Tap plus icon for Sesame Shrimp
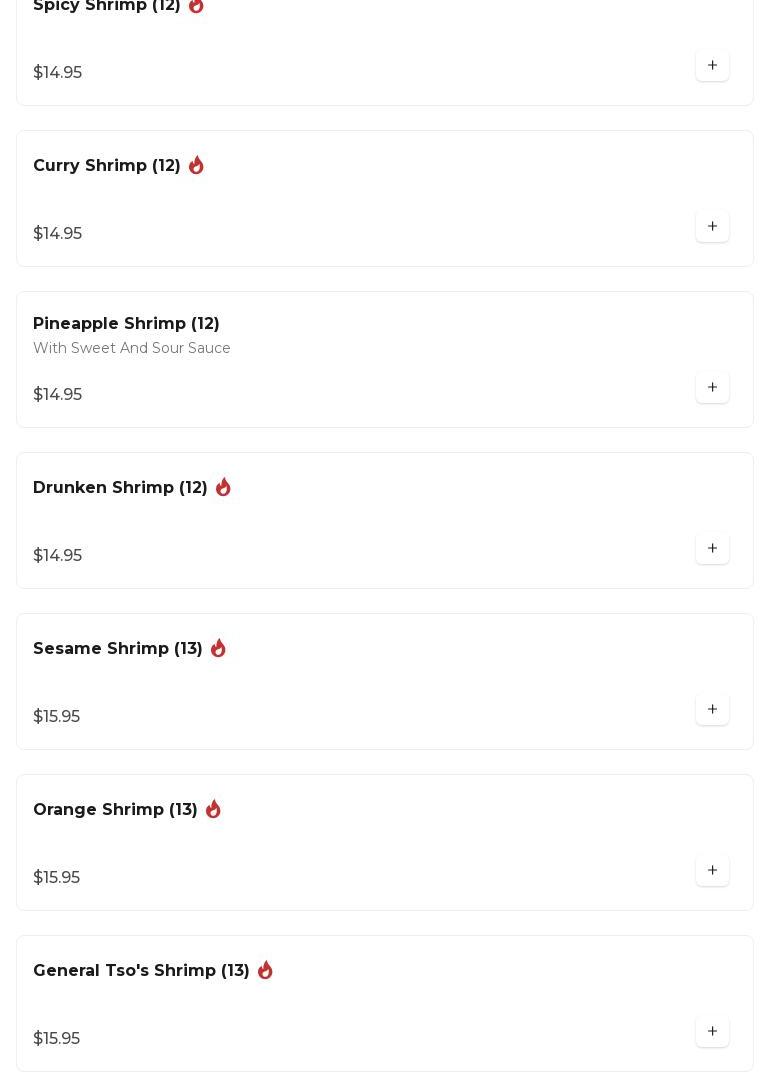The image size is (770, 1084). point(712,710)
